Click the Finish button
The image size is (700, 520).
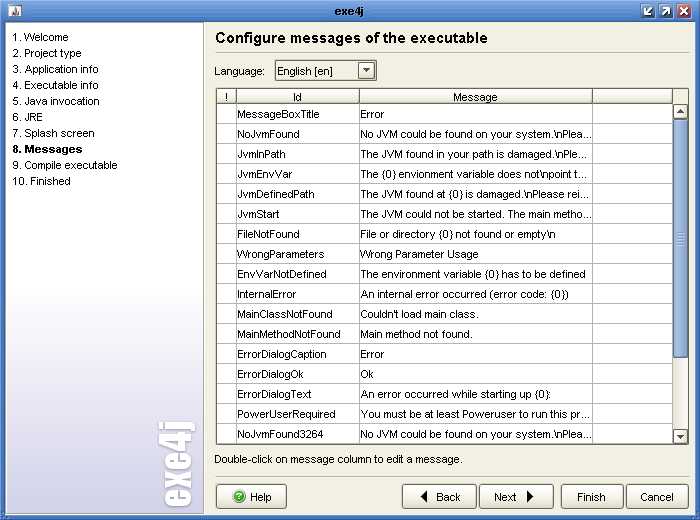click(592, 496)
